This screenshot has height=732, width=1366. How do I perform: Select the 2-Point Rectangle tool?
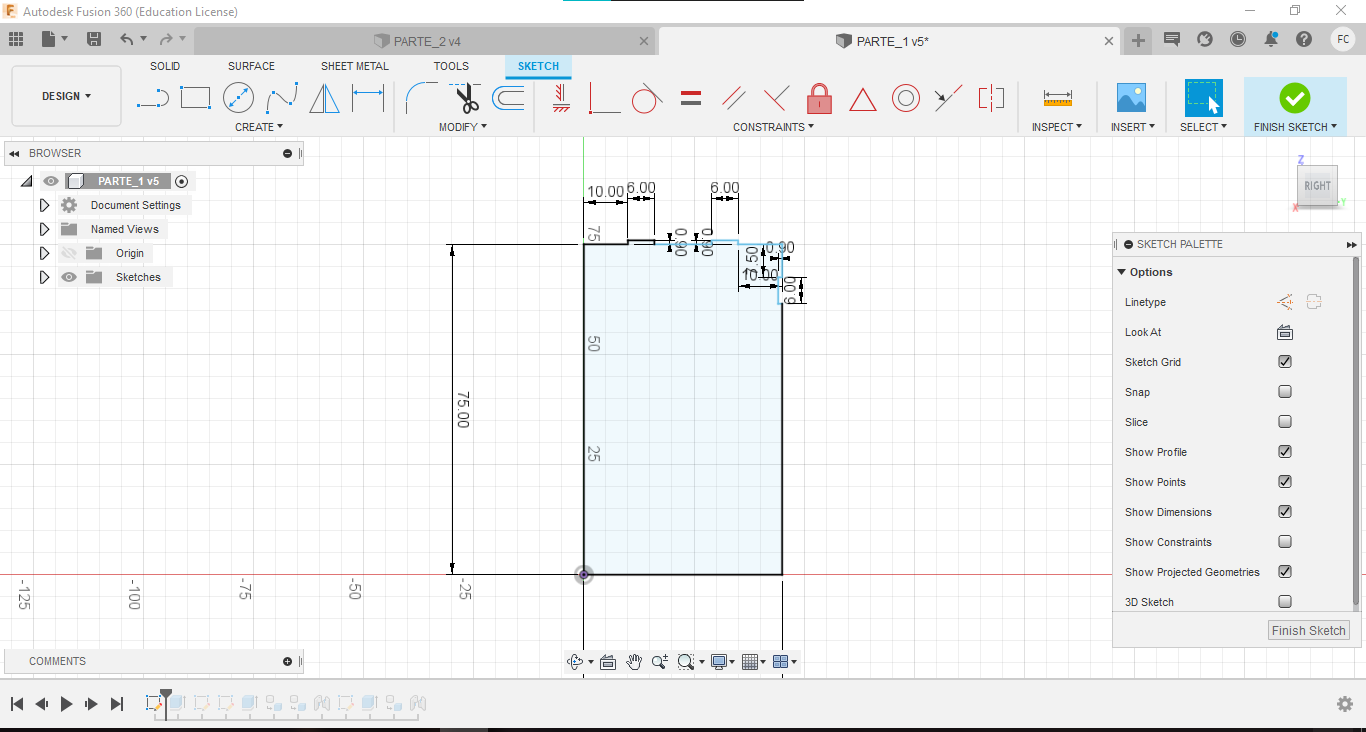(x=195, y=98)
